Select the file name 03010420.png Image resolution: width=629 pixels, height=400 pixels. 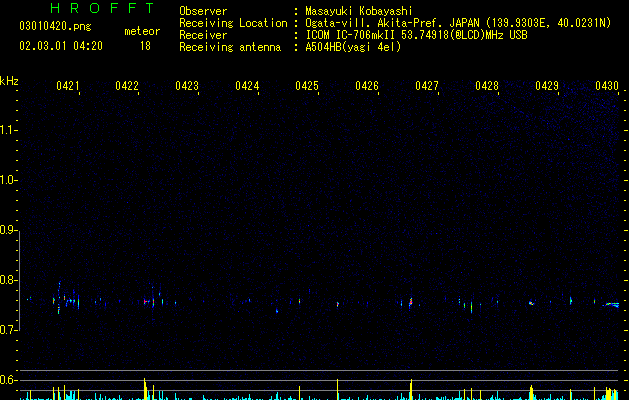[x=55, y=26]
